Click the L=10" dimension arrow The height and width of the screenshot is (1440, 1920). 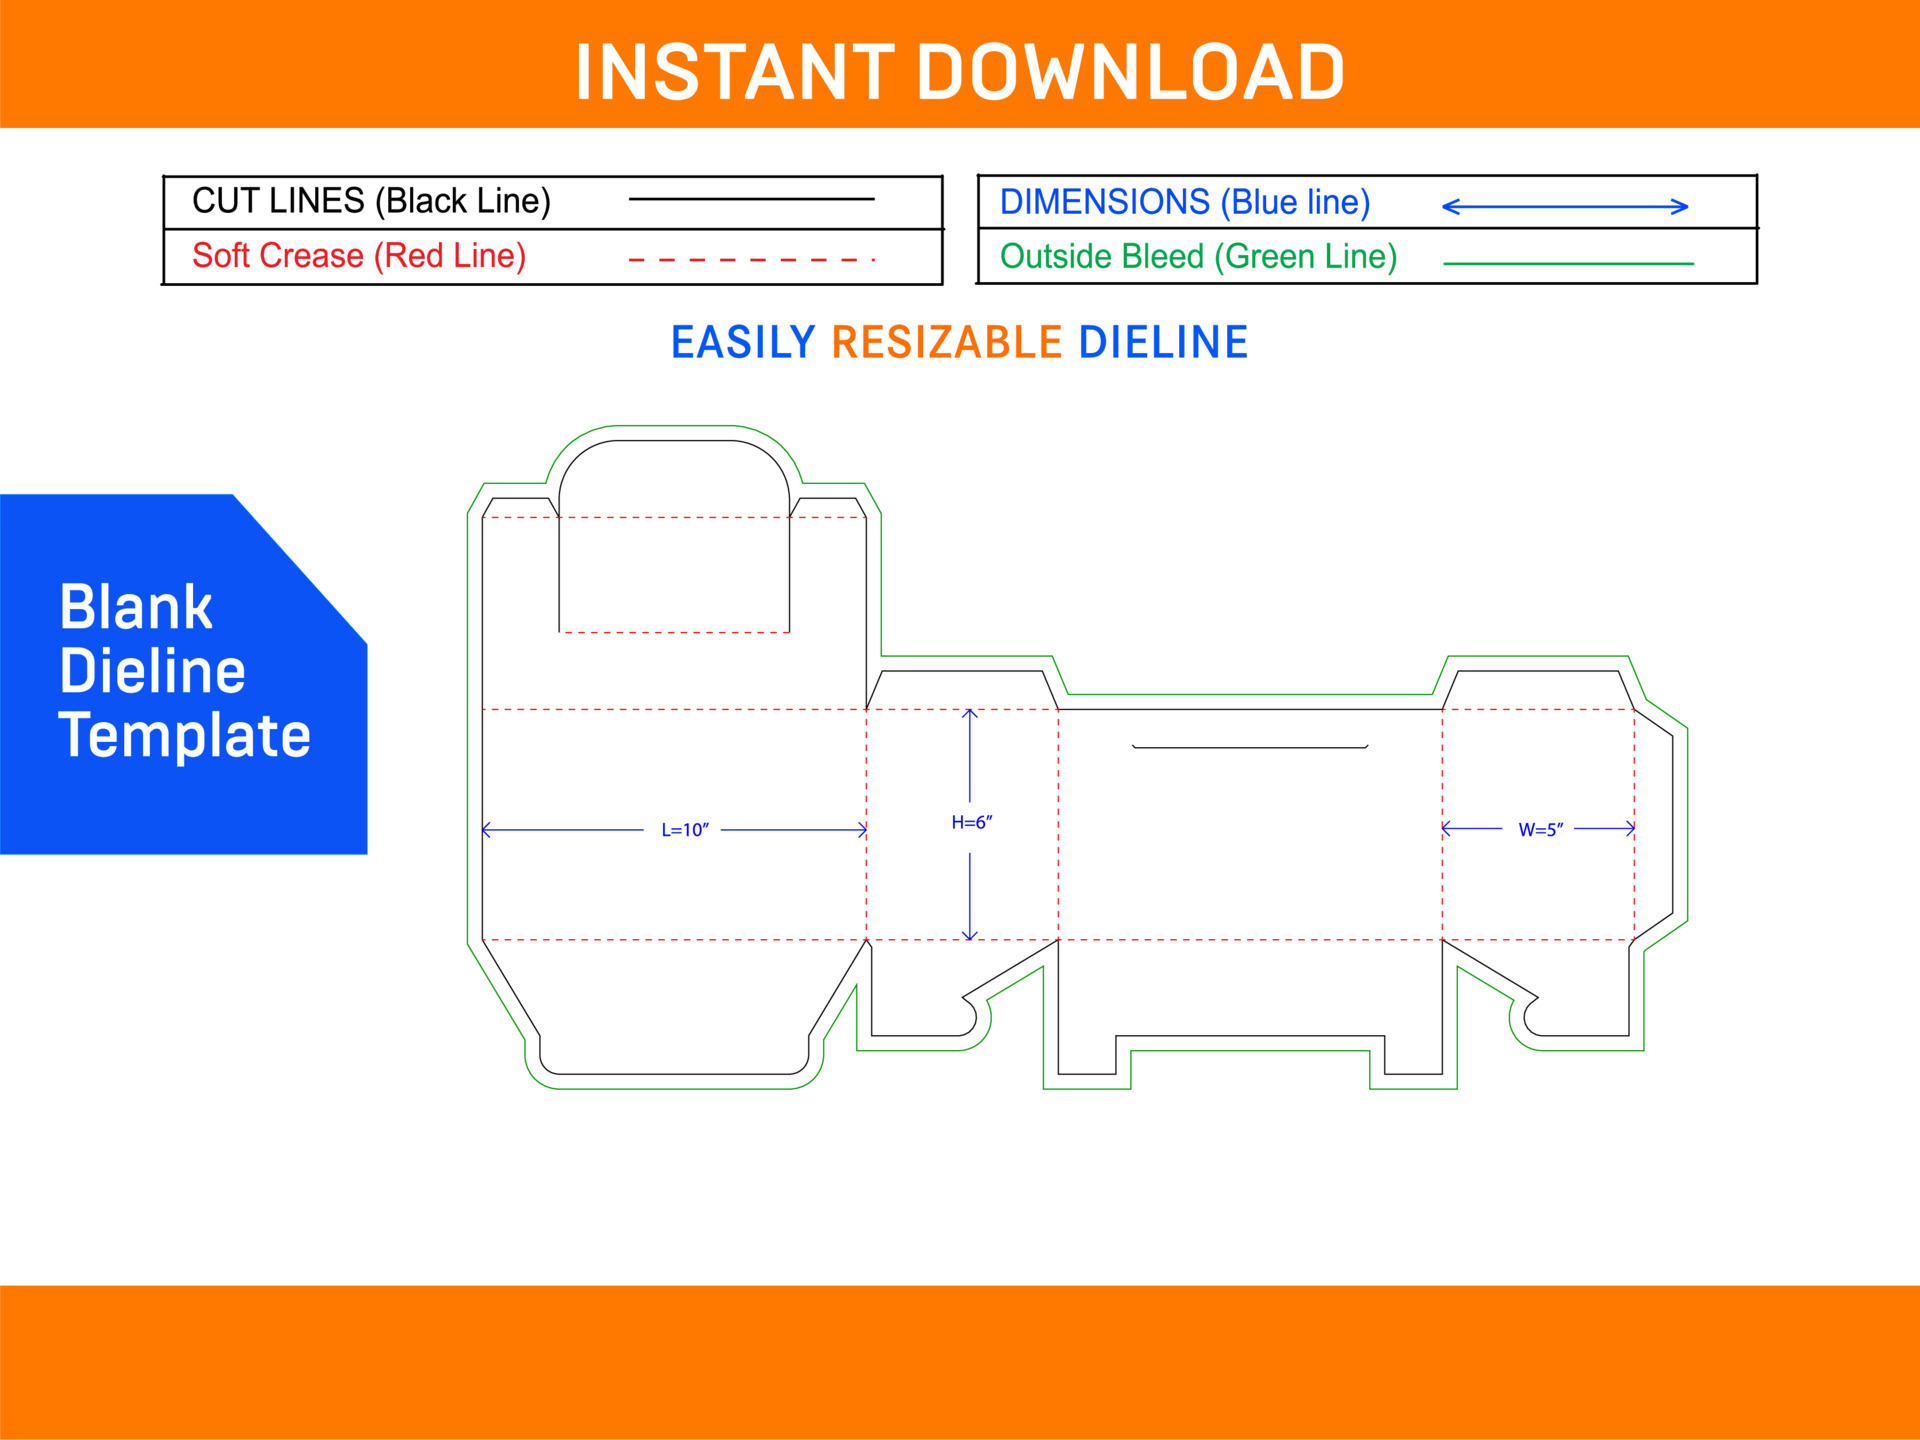tap(685, 828)
